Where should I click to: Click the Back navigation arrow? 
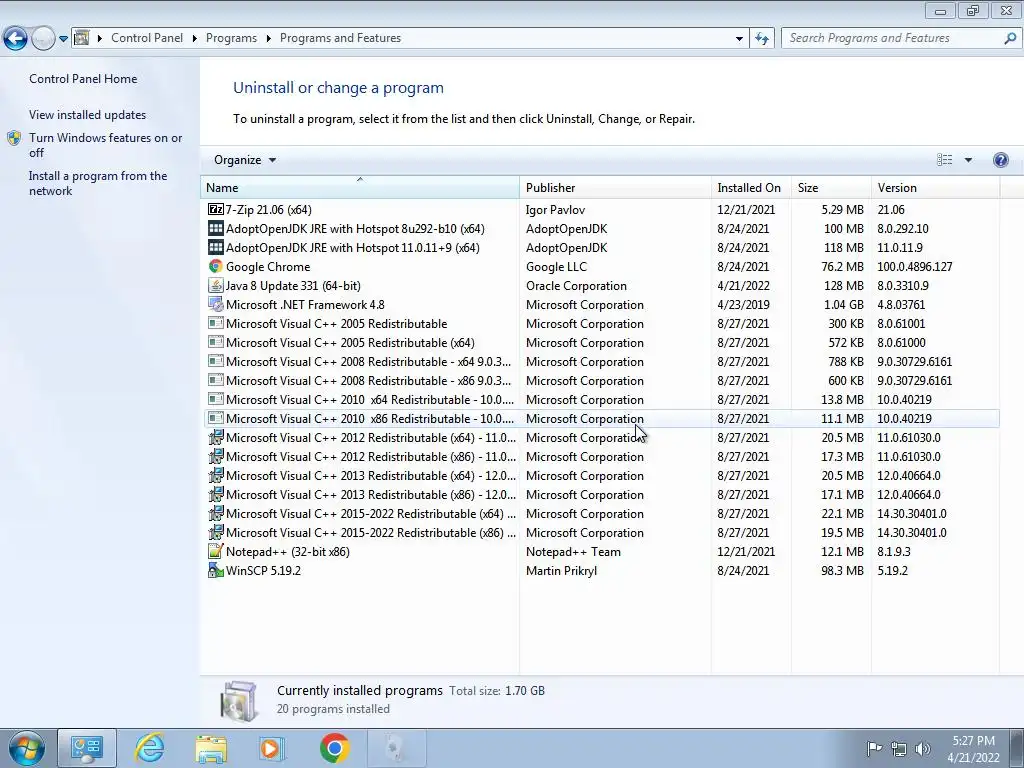[15, 39]
